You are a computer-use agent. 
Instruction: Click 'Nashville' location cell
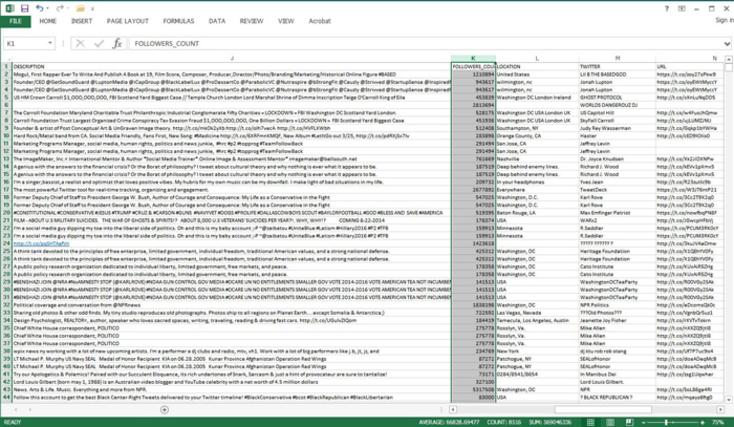[537, 159]
